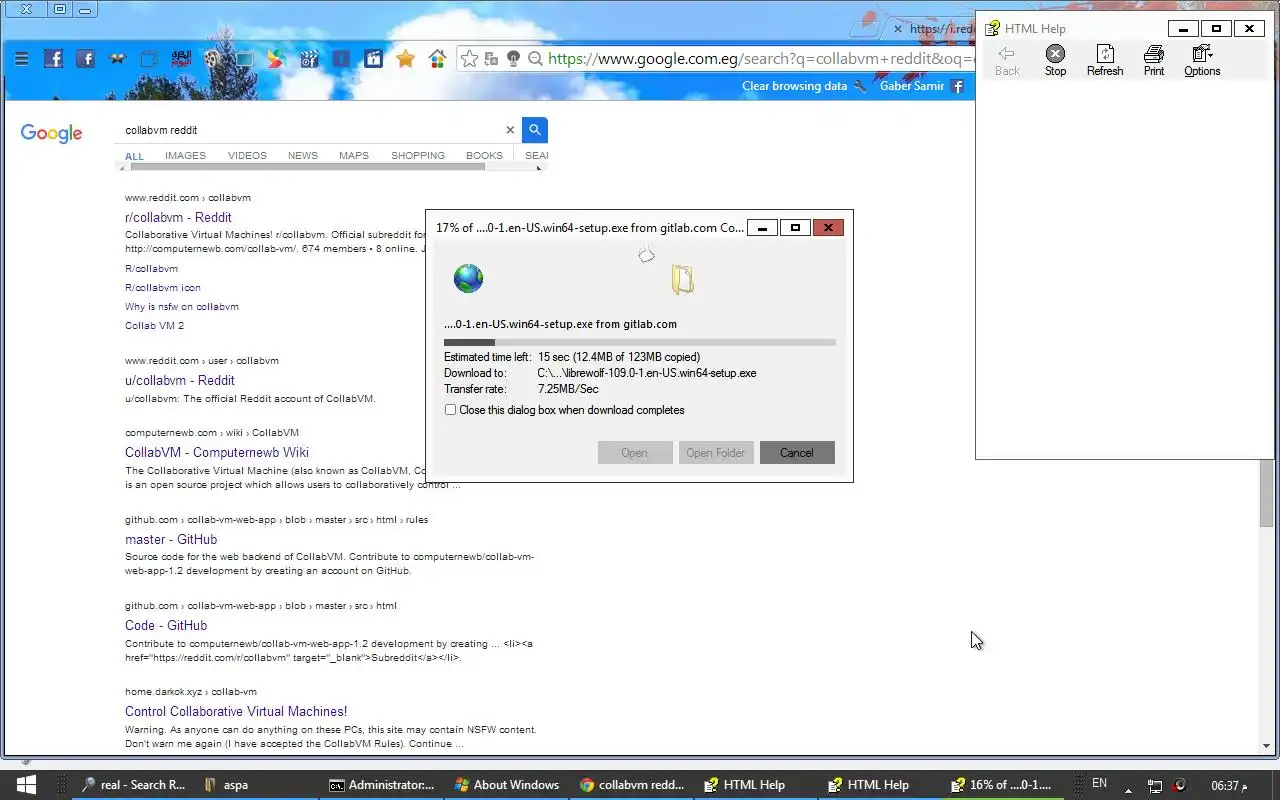Open the Collab VM 2 sublink
This screenshot has height=800, width=1280.
[x=154, y=325]
